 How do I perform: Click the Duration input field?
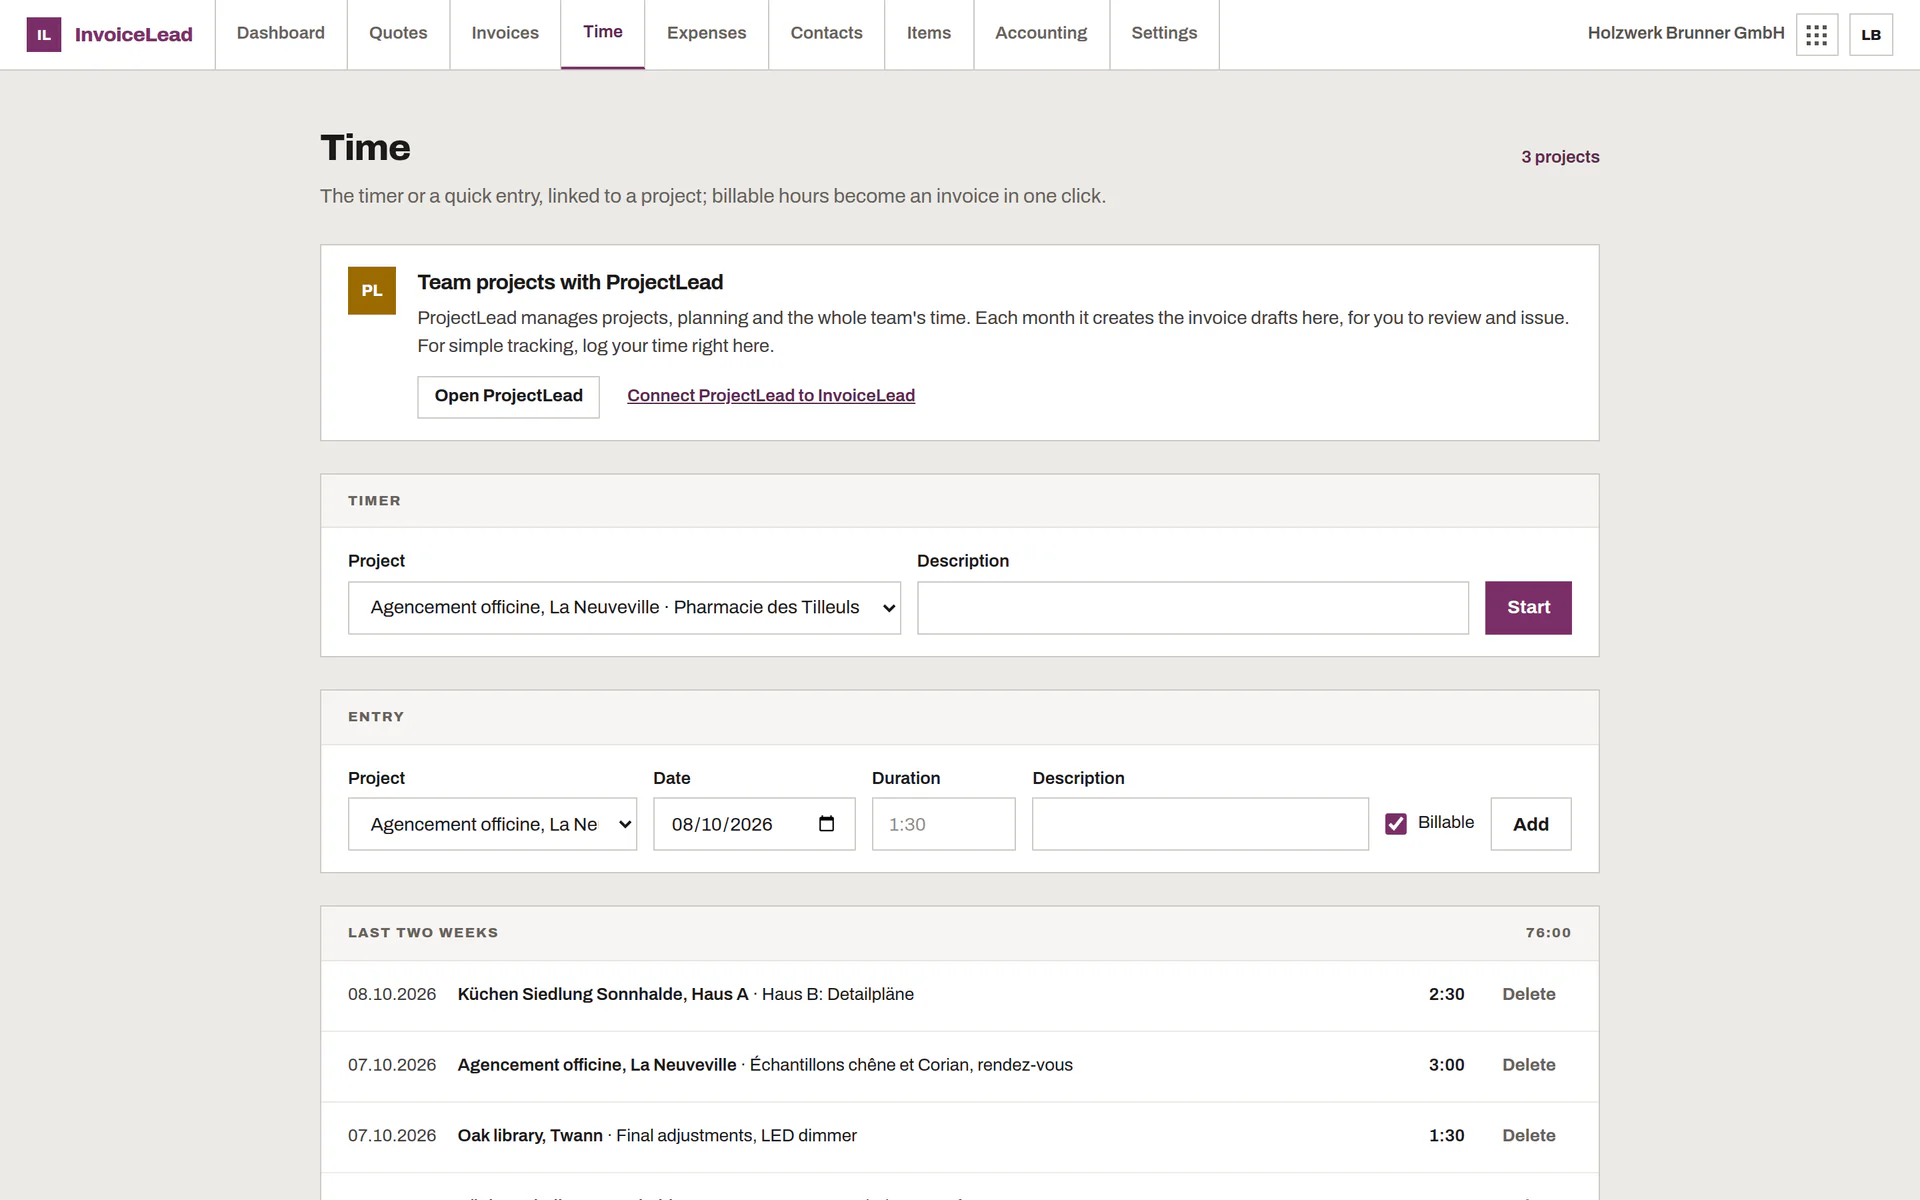coord(943,824)
